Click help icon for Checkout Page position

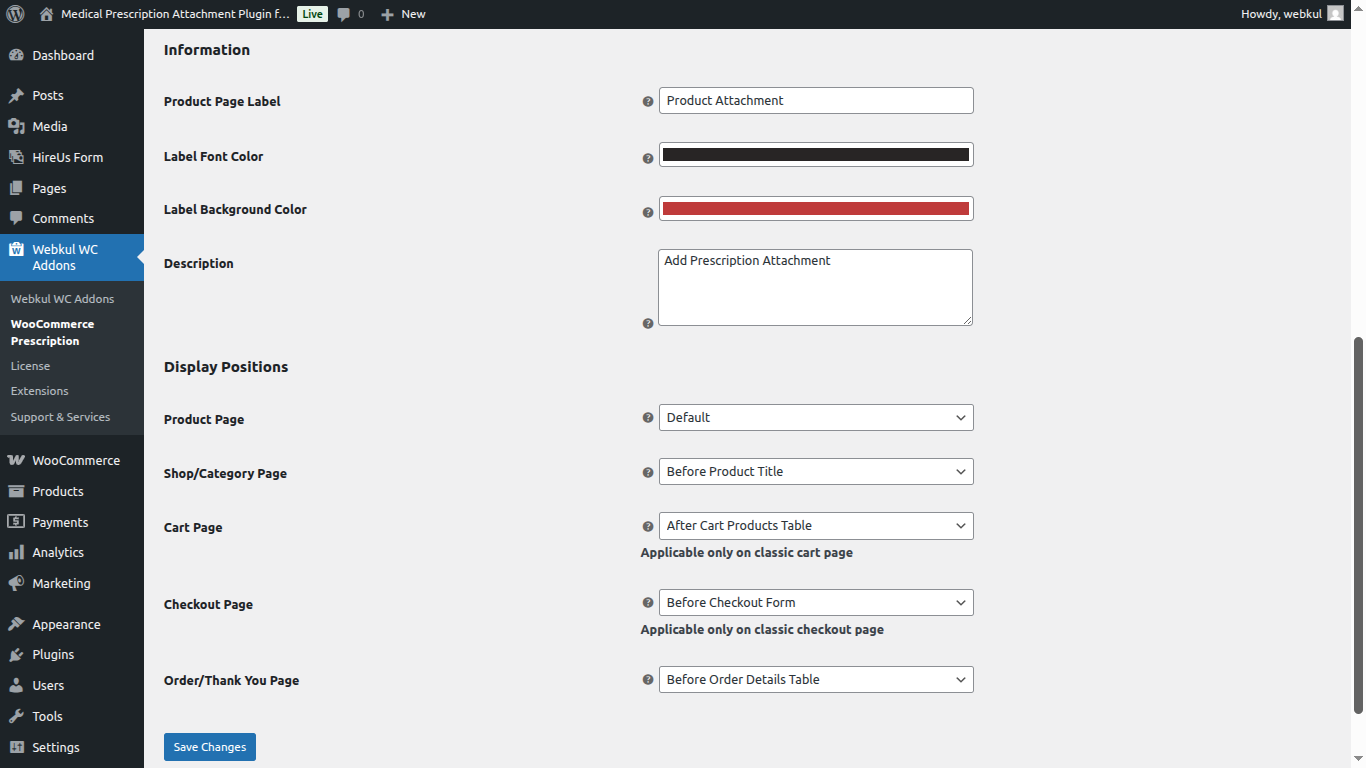click(648, 603)
